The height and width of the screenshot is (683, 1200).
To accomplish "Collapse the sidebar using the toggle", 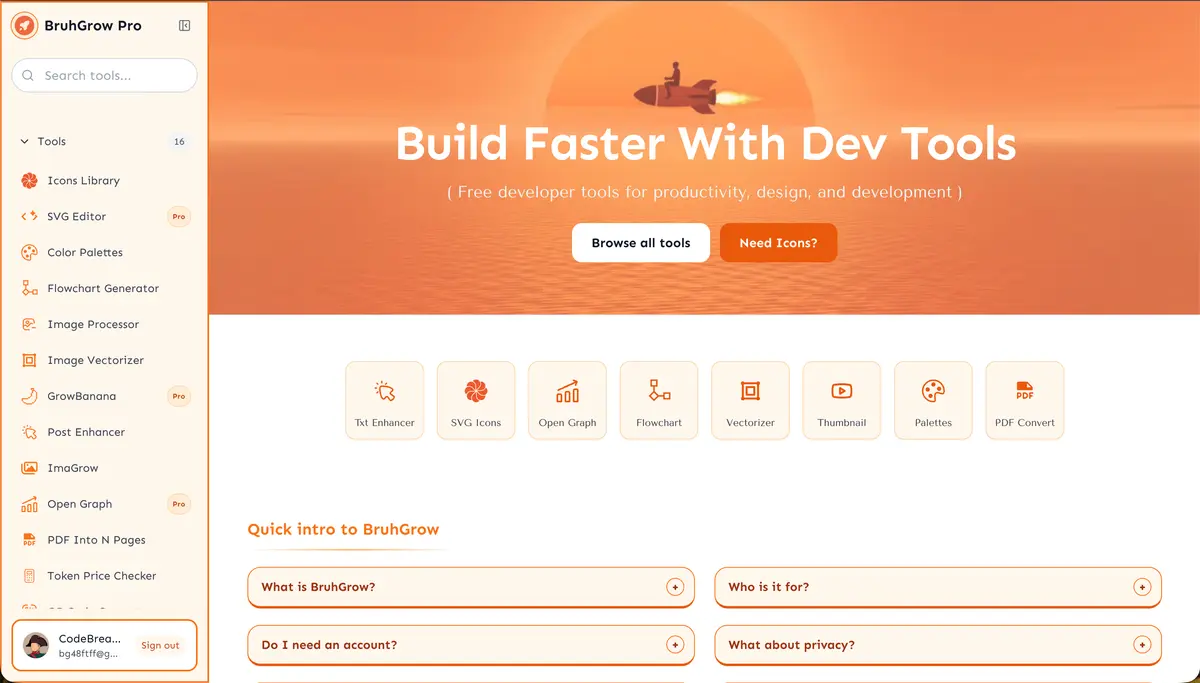I will (183, 26).
